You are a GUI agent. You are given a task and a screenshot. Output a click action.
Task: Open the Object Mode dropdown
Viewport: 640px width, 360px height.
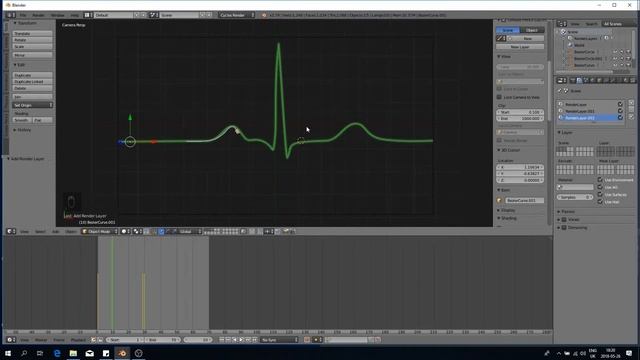point(100,231)
